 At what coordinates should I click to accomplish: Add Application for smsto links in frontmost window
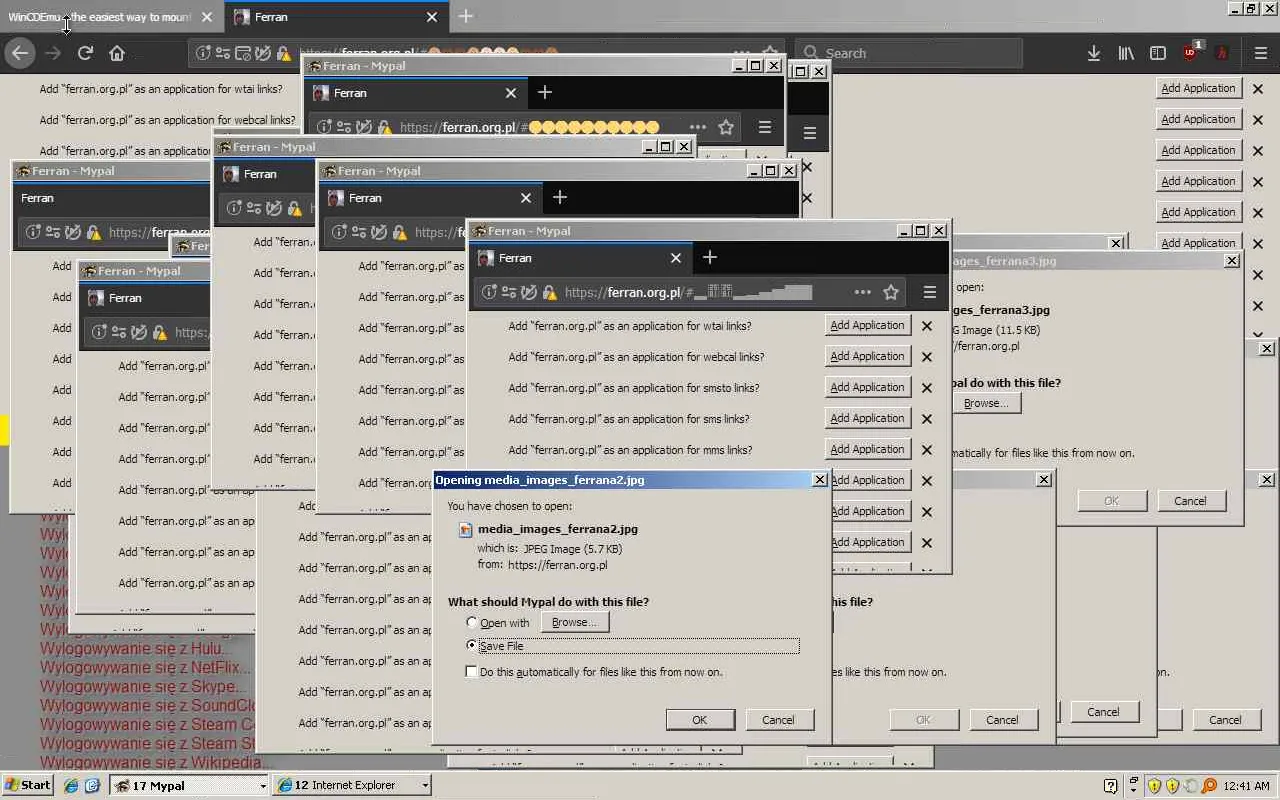tap(867, 387)
